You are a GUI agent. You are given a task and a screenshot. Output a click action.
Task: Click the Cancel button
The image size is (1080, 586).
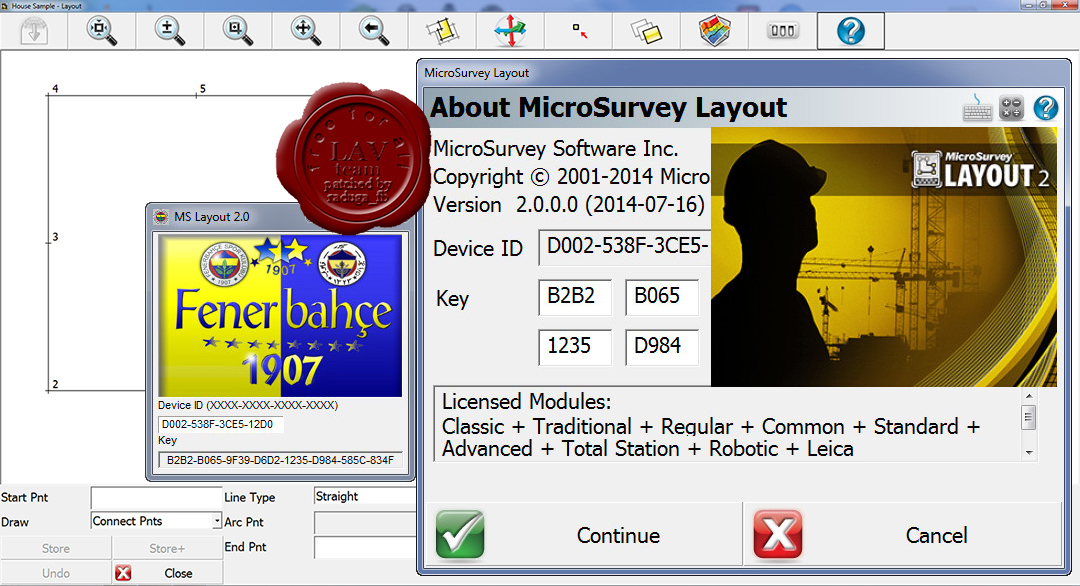coord(904,534)
